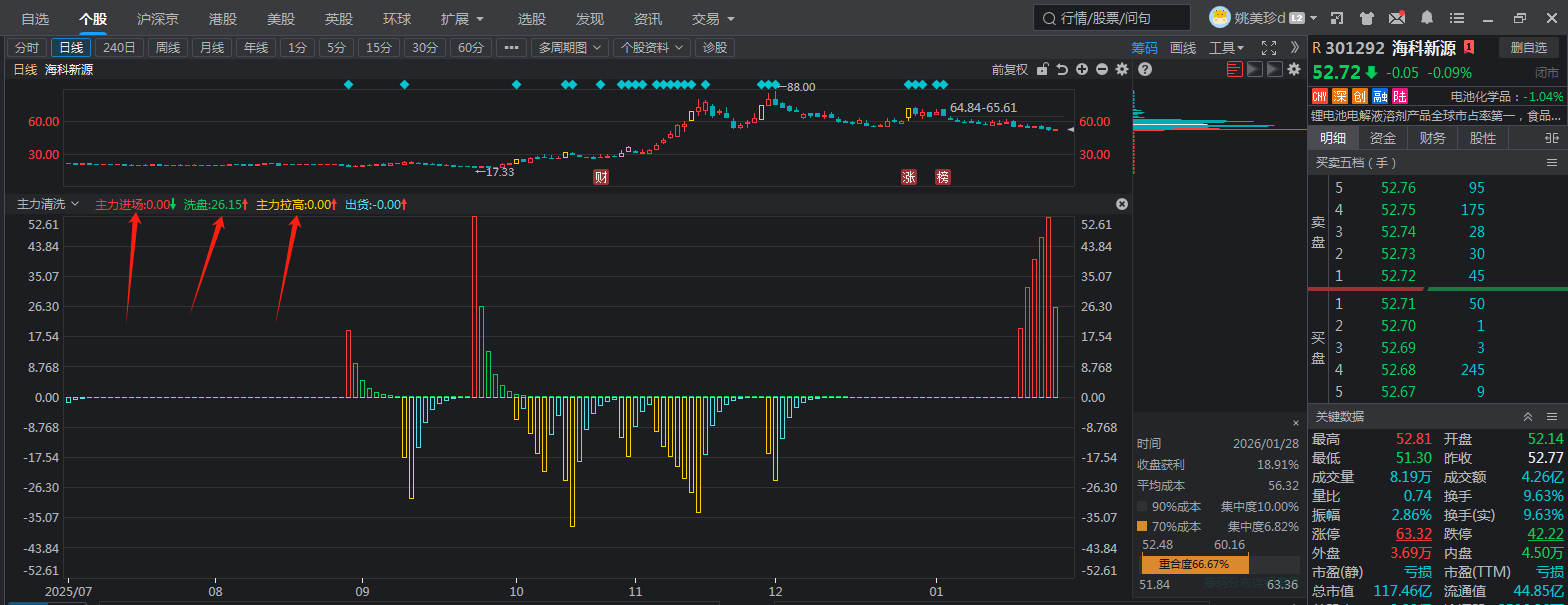1568x605 pixels.
Task: Toggle the 筹码 chip distribution panel
Action: point(1144,47)
